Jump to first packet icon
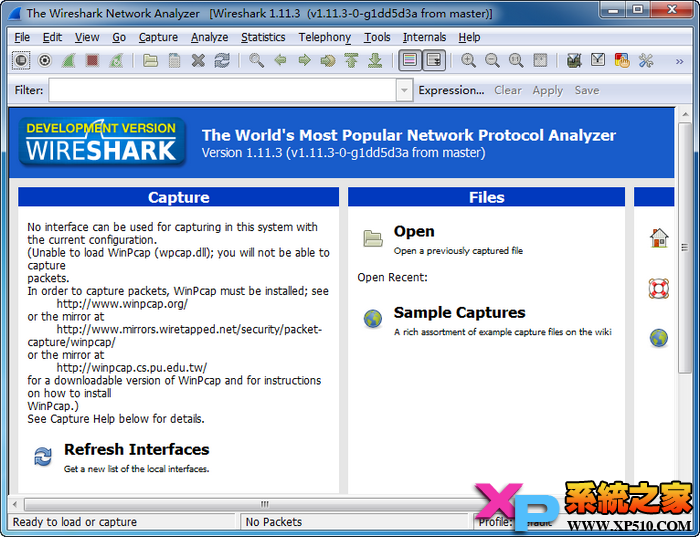Image resolution: width=700 pixels, height=537 pixels. 352,60
